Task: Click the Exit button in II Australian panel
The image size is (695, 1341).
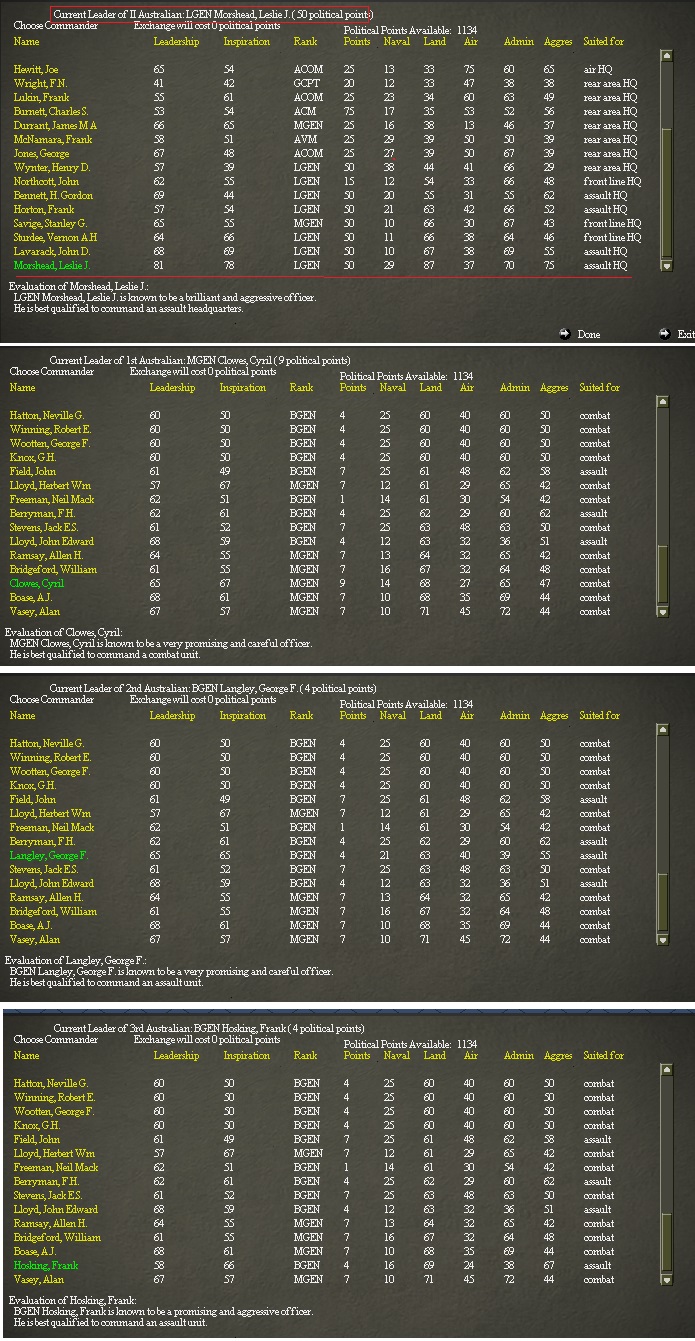Action: click(685, 334)
